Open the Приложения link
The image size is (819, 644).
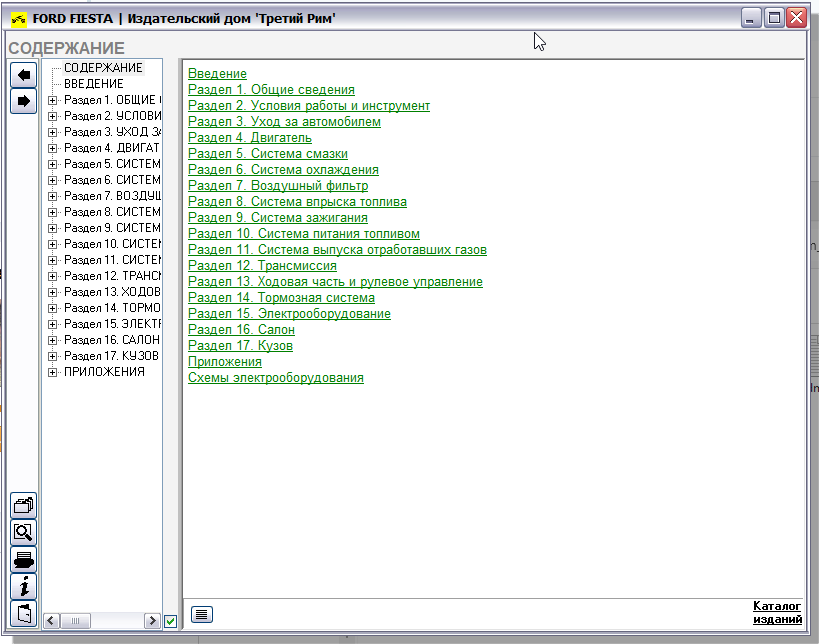click(225, 361)
